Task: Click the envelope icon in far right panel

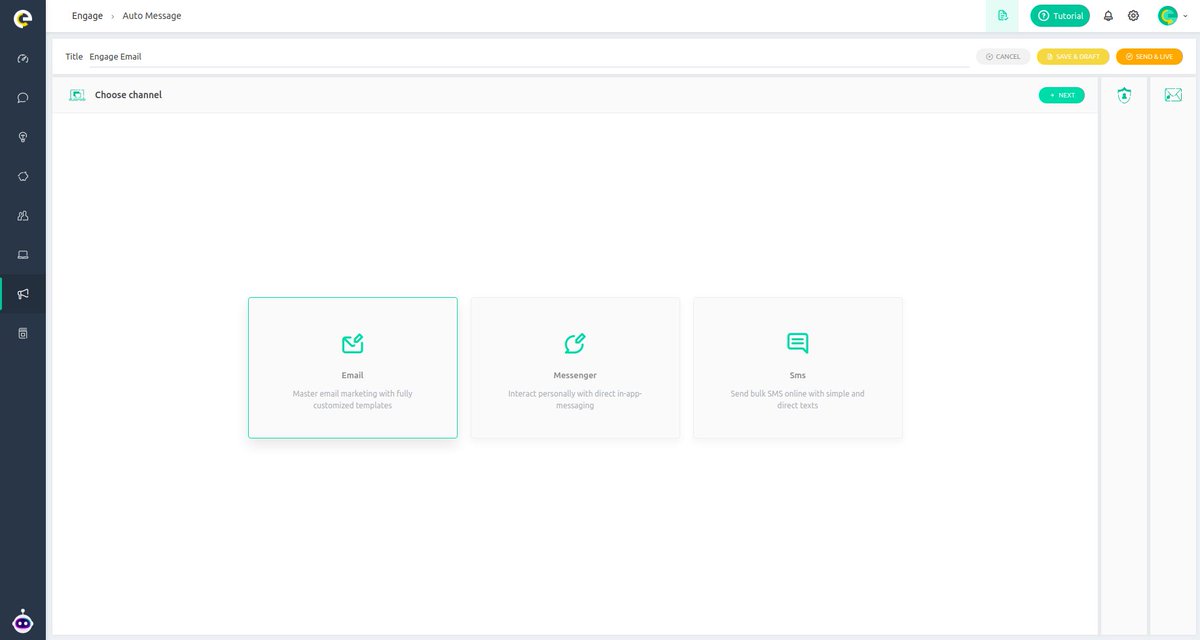Action: pos(1172,94)
